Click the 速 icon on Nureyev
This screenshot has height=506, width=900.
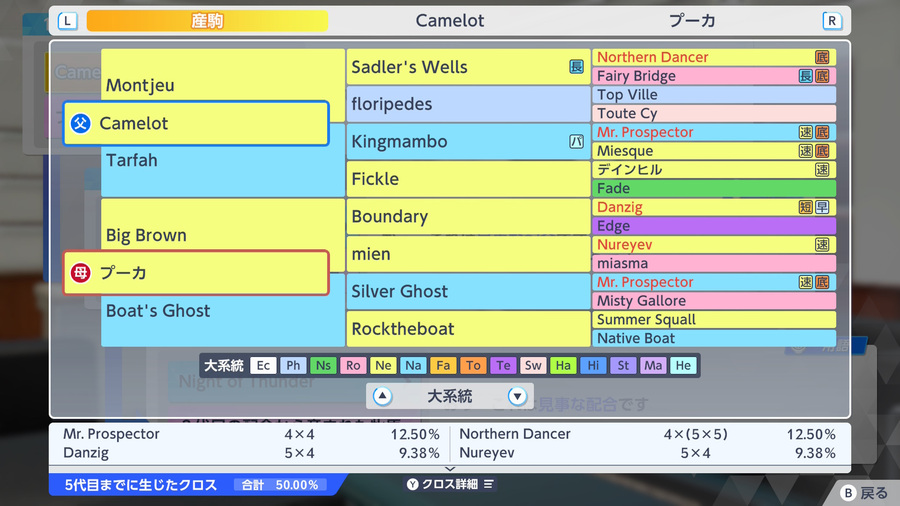click(x=822, y=244)
